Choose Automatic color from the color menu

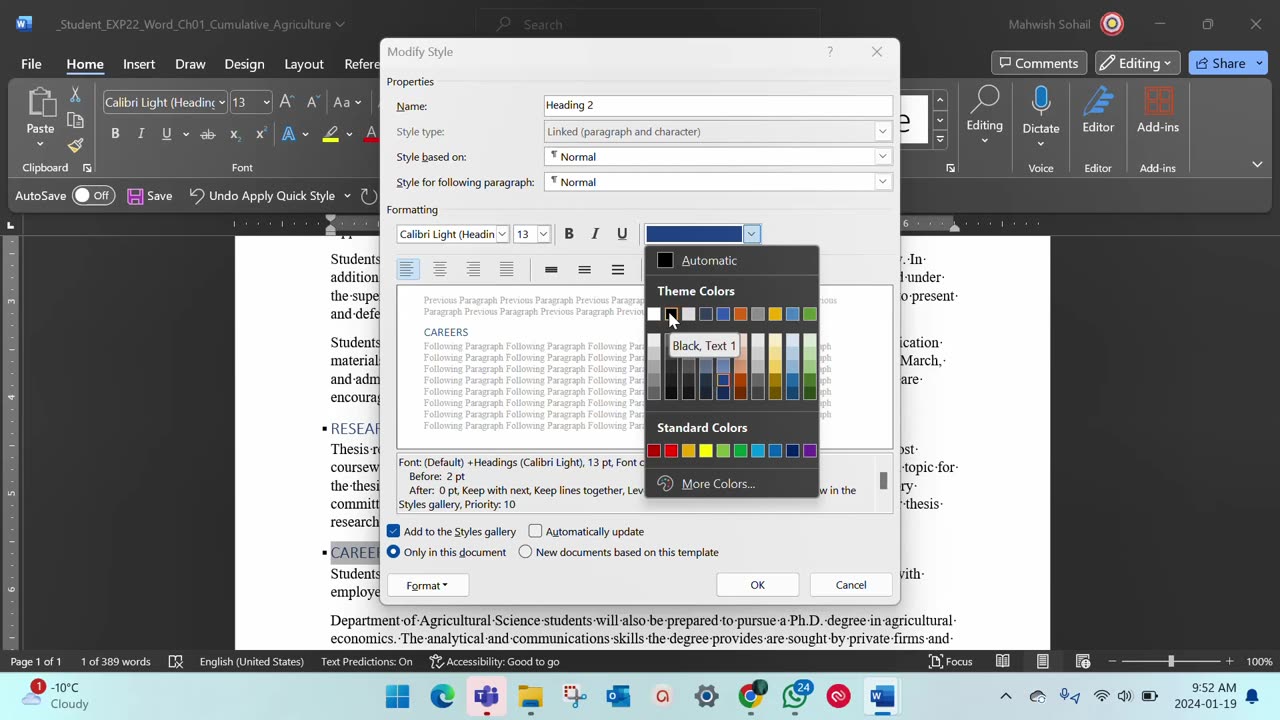click(x=708, y=261)
